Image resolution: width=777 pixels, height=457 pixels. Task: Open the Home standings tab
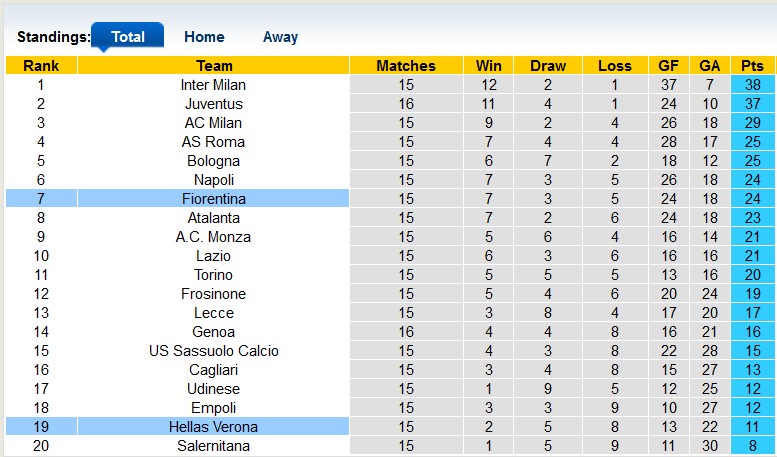click(204, 37)
